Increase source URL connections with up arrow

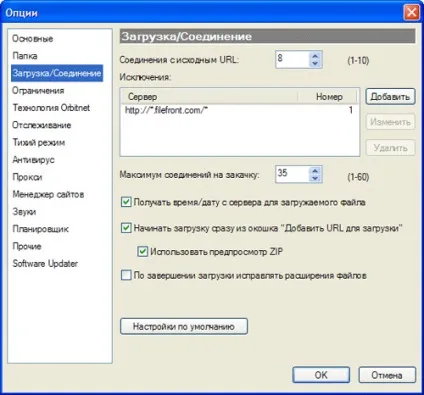click(315, 56)
